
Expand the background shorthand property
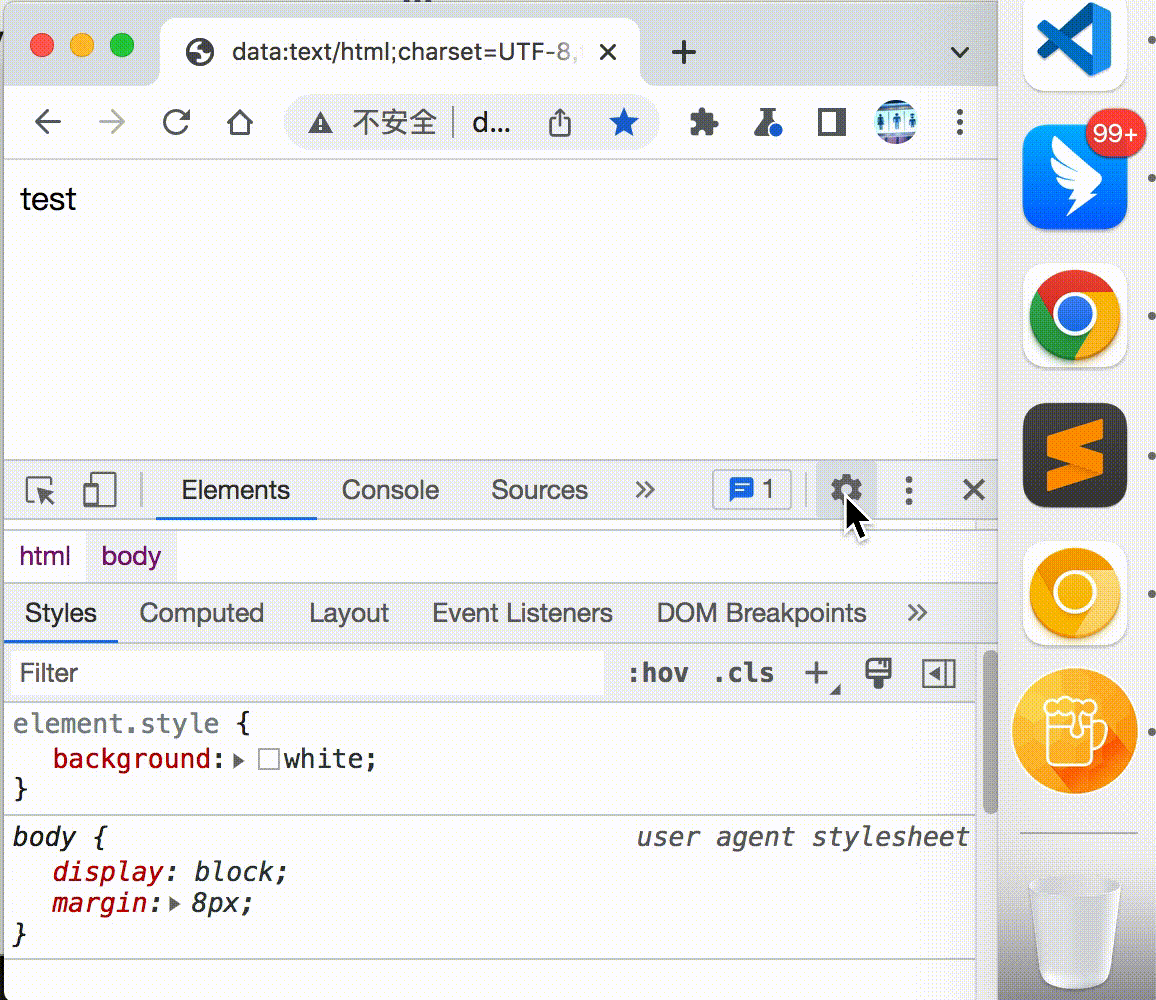tap(239, 760)
